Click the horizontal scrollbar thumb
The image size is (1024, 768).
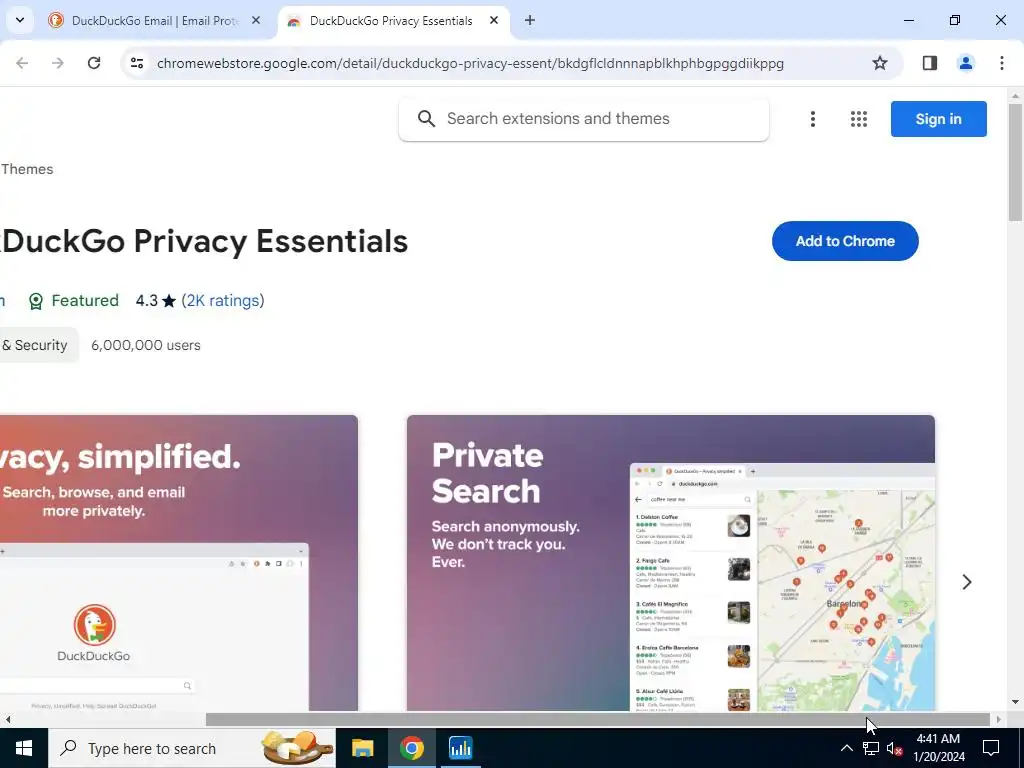(x=598, y=720)
